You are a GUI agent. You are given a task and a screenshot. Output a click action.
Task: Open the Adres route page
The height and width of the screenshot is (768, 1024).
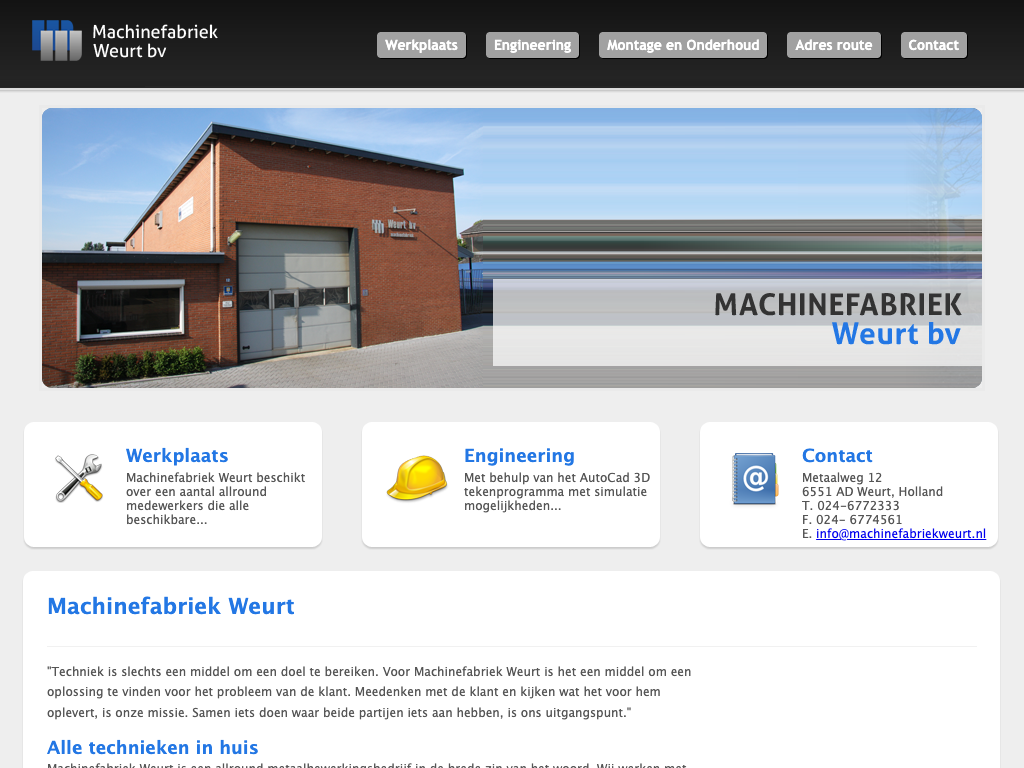(833, 45)
